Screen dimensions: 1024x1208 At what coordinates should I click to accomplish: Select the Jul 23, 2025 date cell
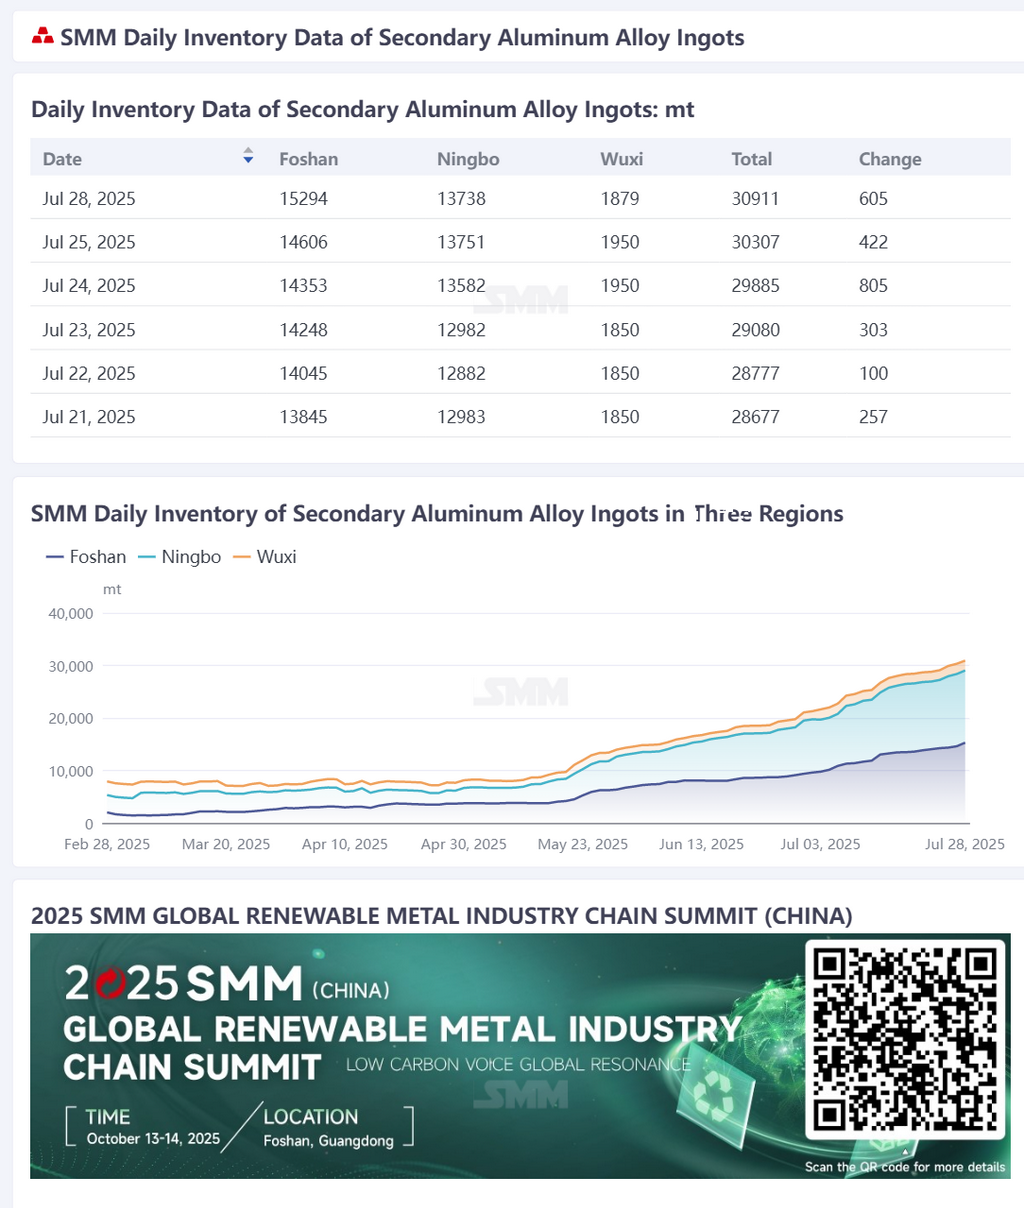[89, 330]
